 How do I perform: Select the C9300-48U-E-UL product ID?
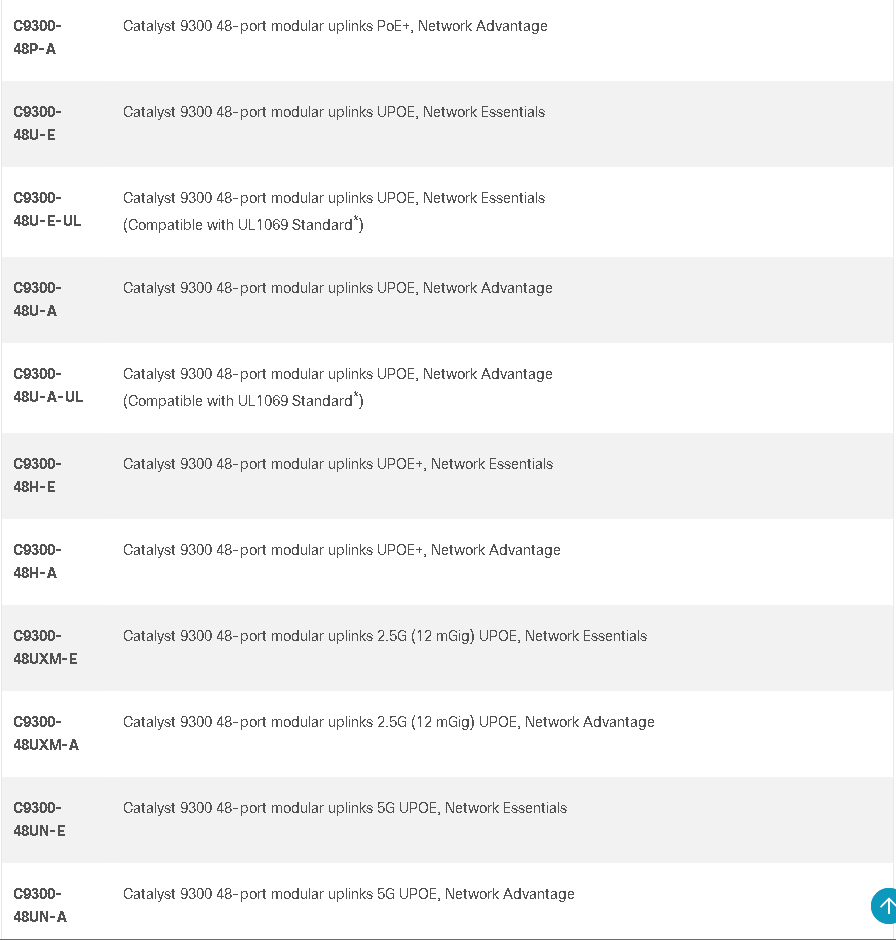tap(47, 209)
